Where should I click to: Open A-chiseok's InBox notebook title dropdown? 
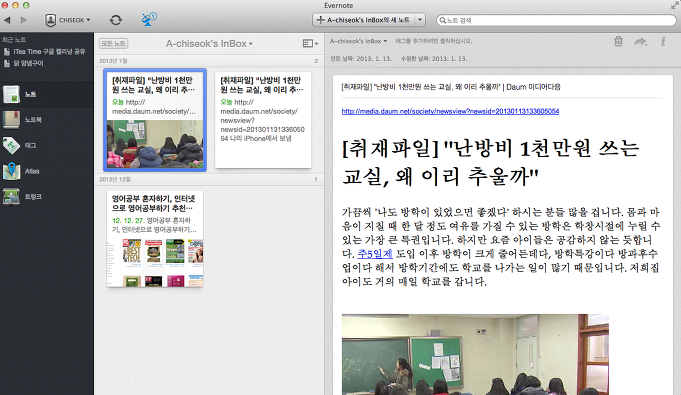pyautogui.click(x=209, y=43)
